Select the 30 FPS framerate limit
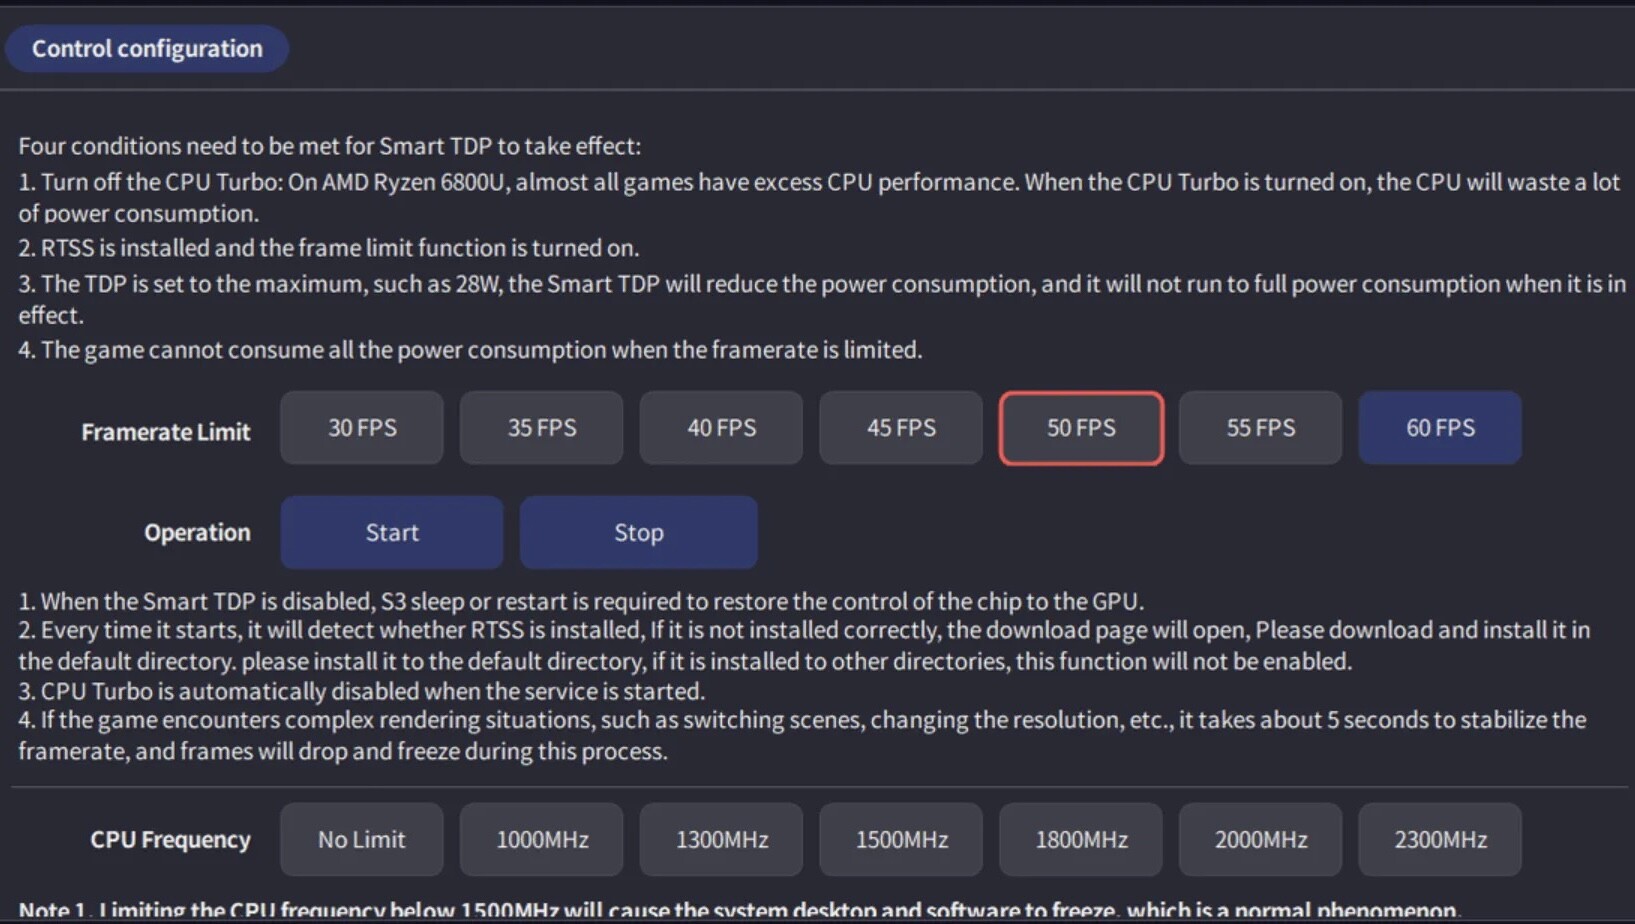 362,428
